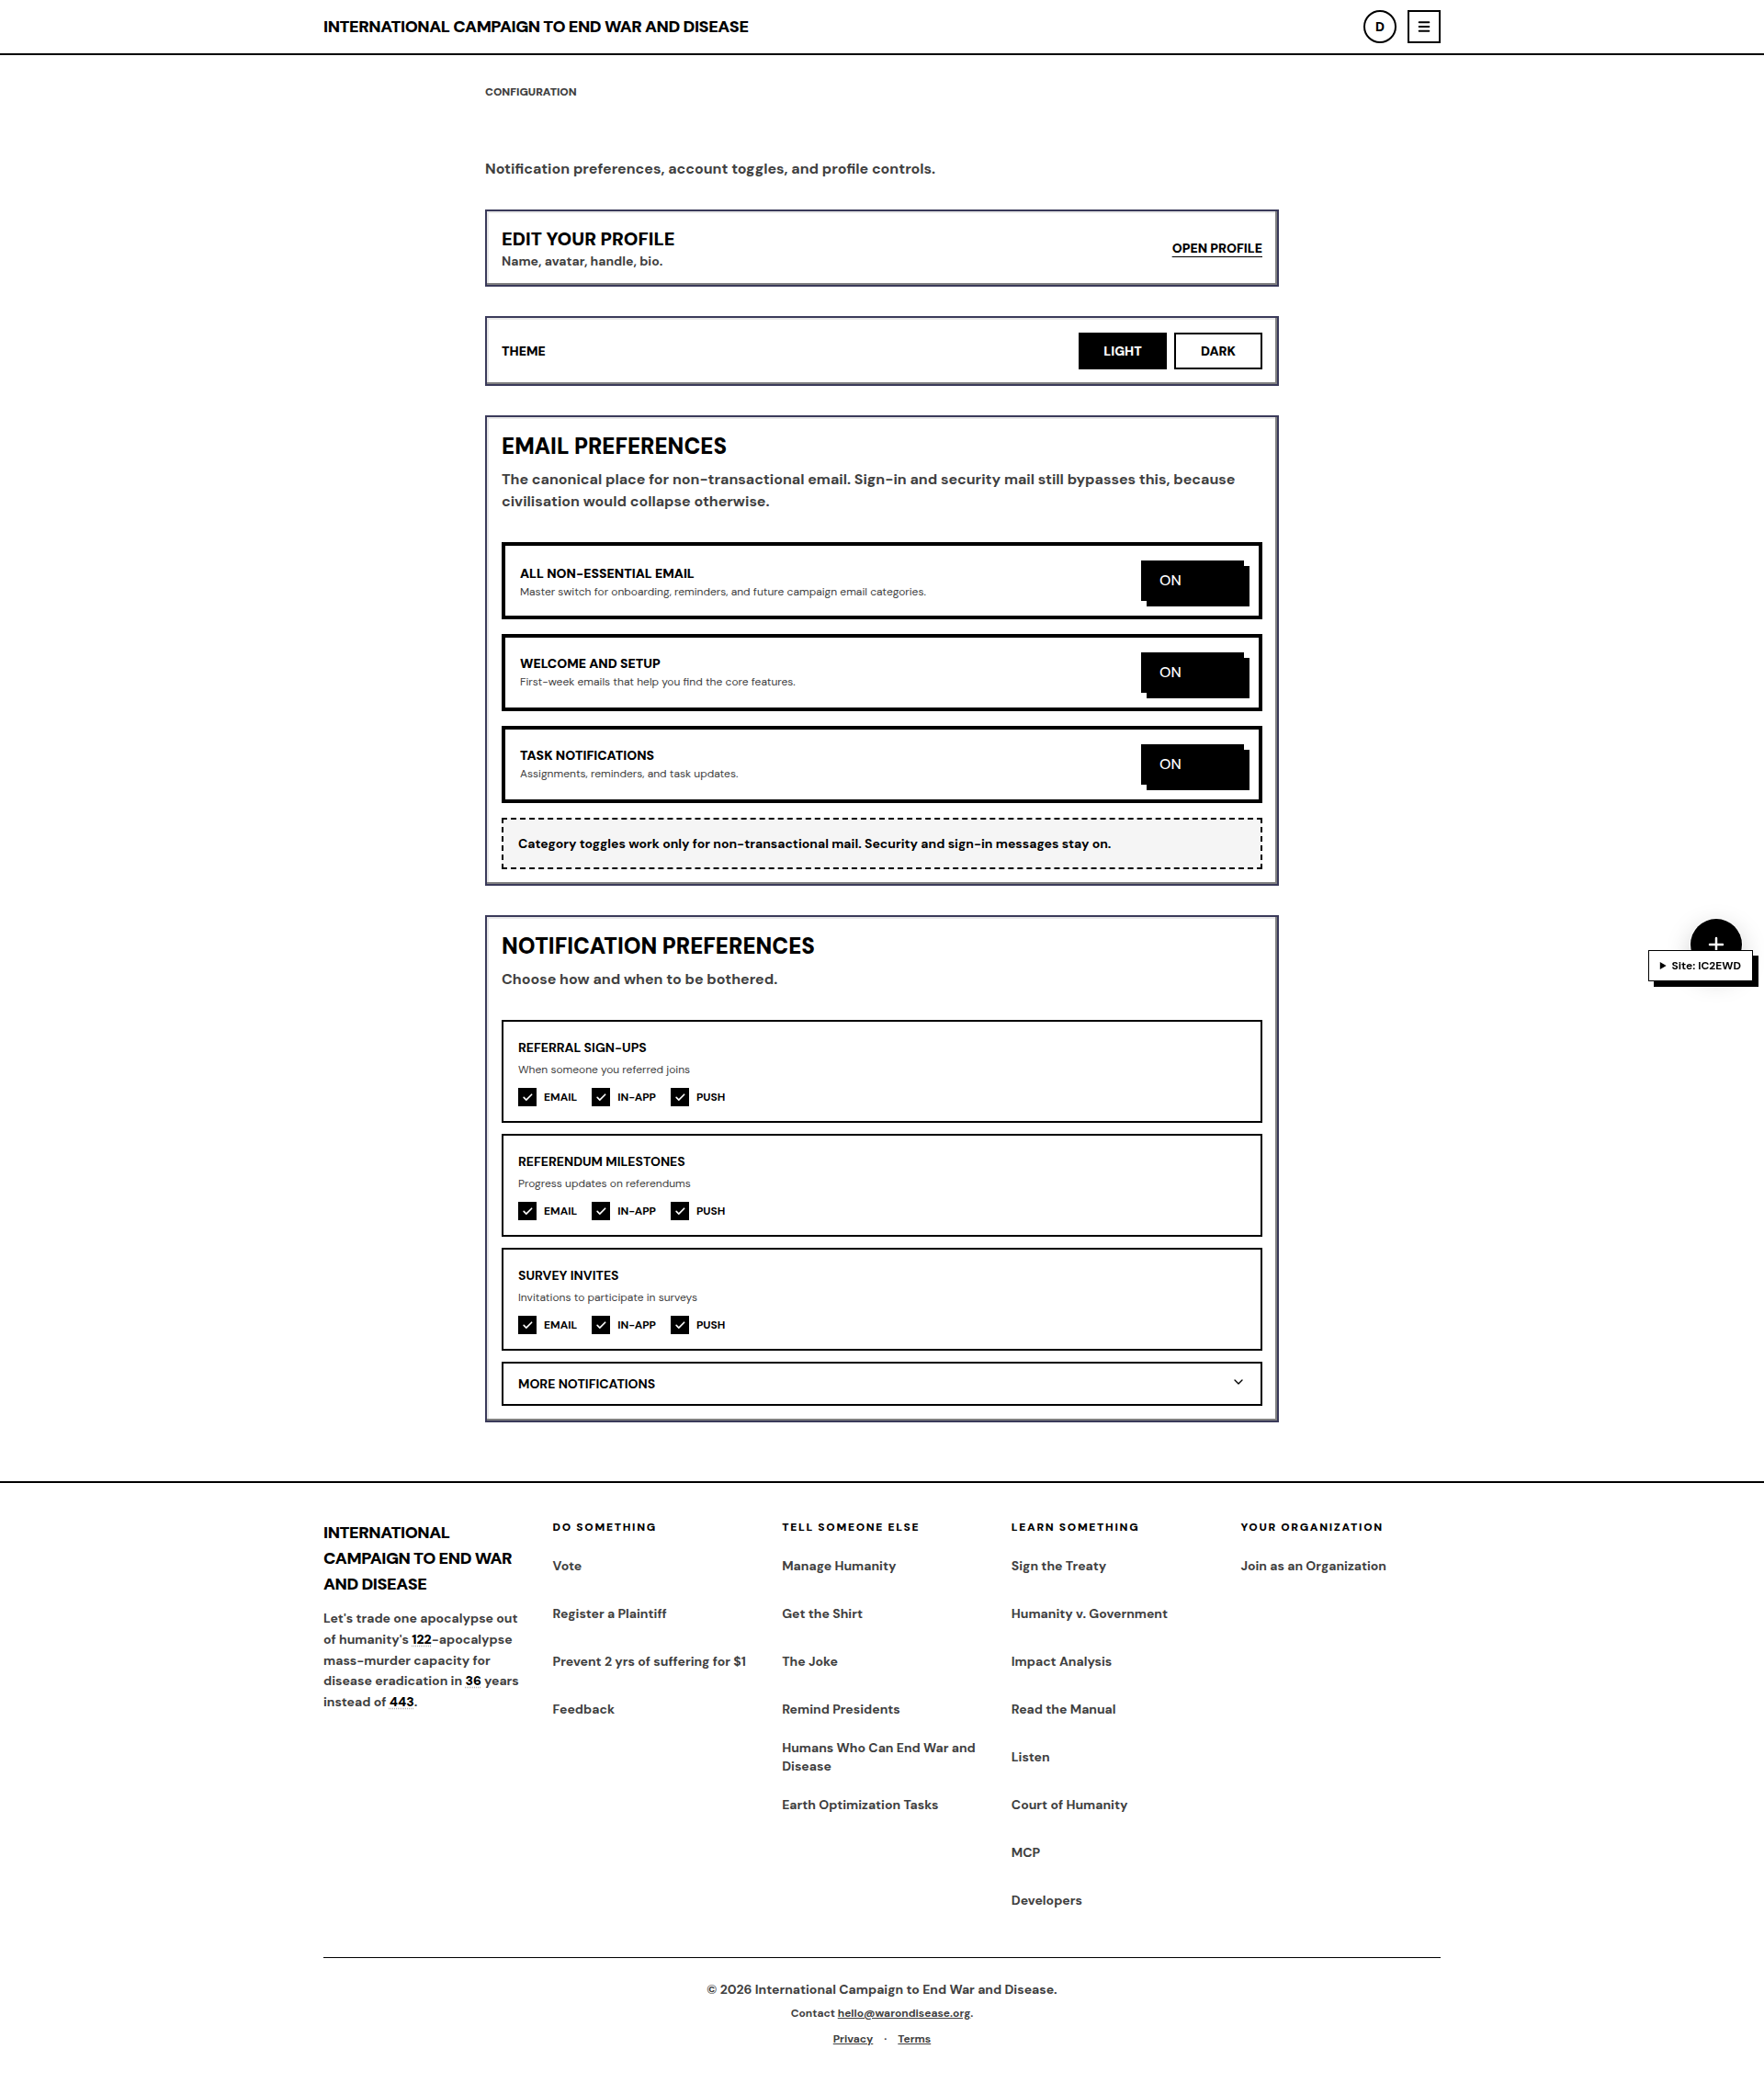This screenshot has width=1764, height=2083.
Task: Uncheck Email for Survey Invites
Action: (x=527, y=1325)
